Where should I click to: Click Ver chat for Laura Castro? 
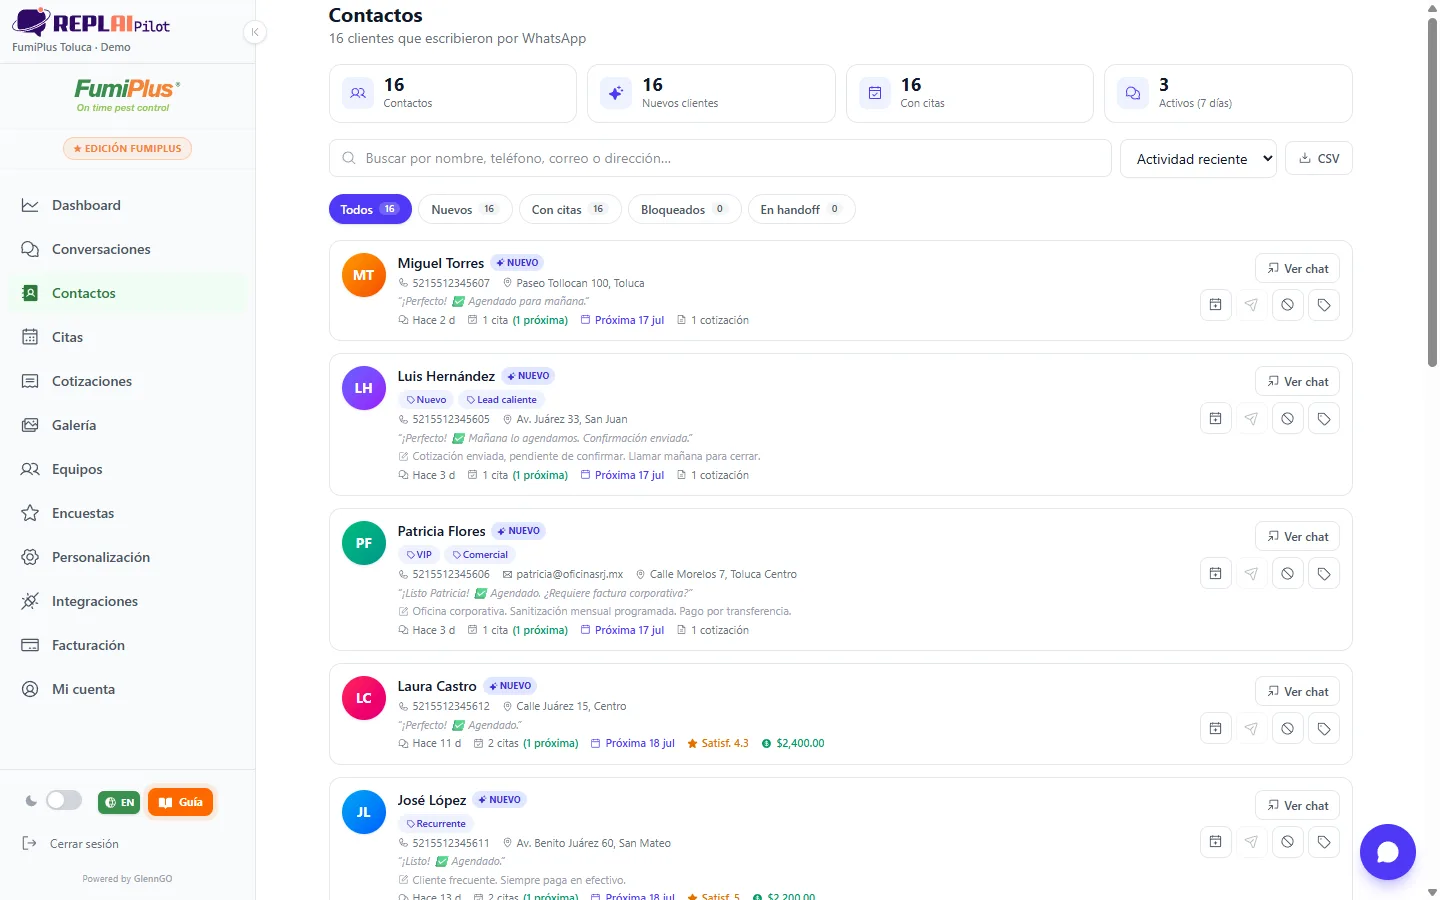1297,691
